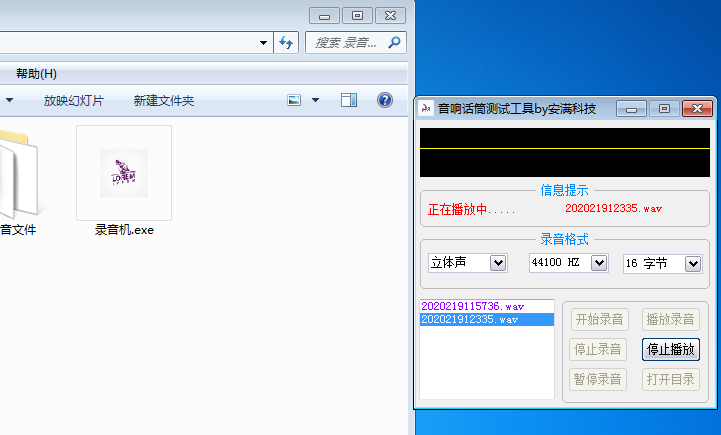This screenshot has height=435, width=721.
Task: Toggle the preview pane icon in Explorer toolbar
Action: click(x=349, y=100)
